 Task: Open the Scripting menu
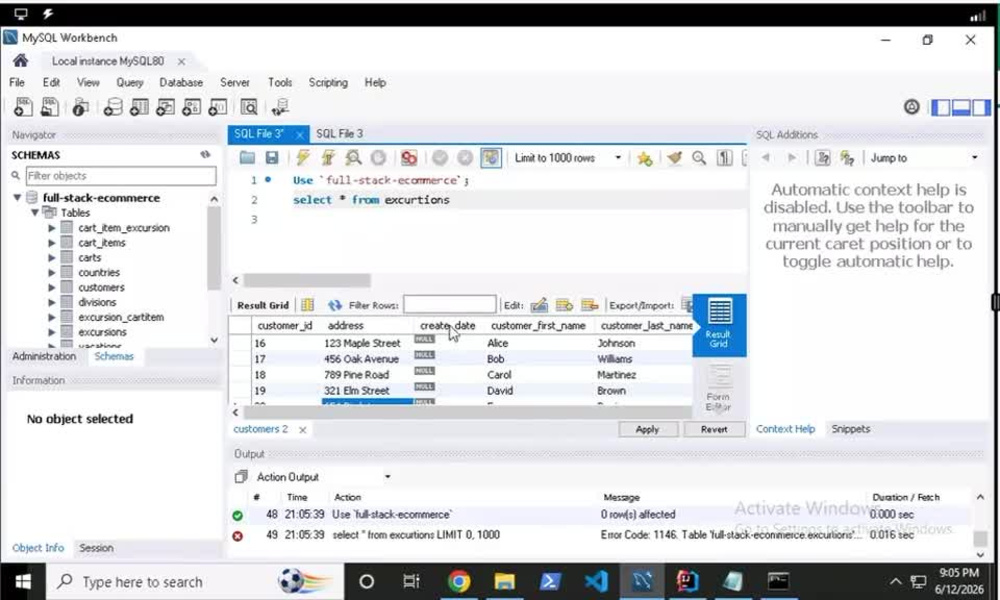point(328,82)
